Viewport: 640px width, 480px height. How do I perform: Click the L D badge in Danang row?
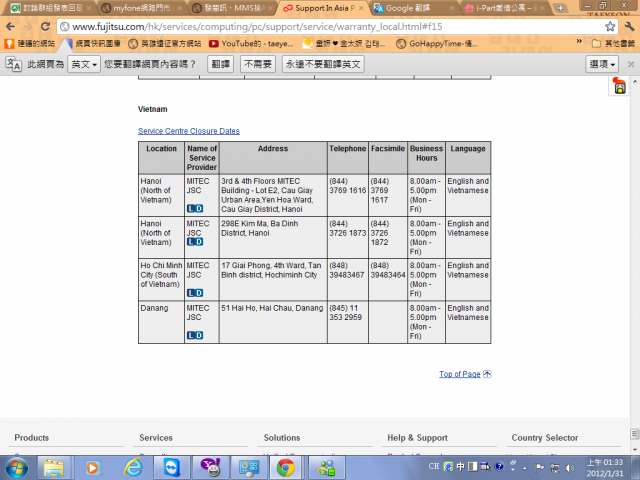(x=195, y=336)
